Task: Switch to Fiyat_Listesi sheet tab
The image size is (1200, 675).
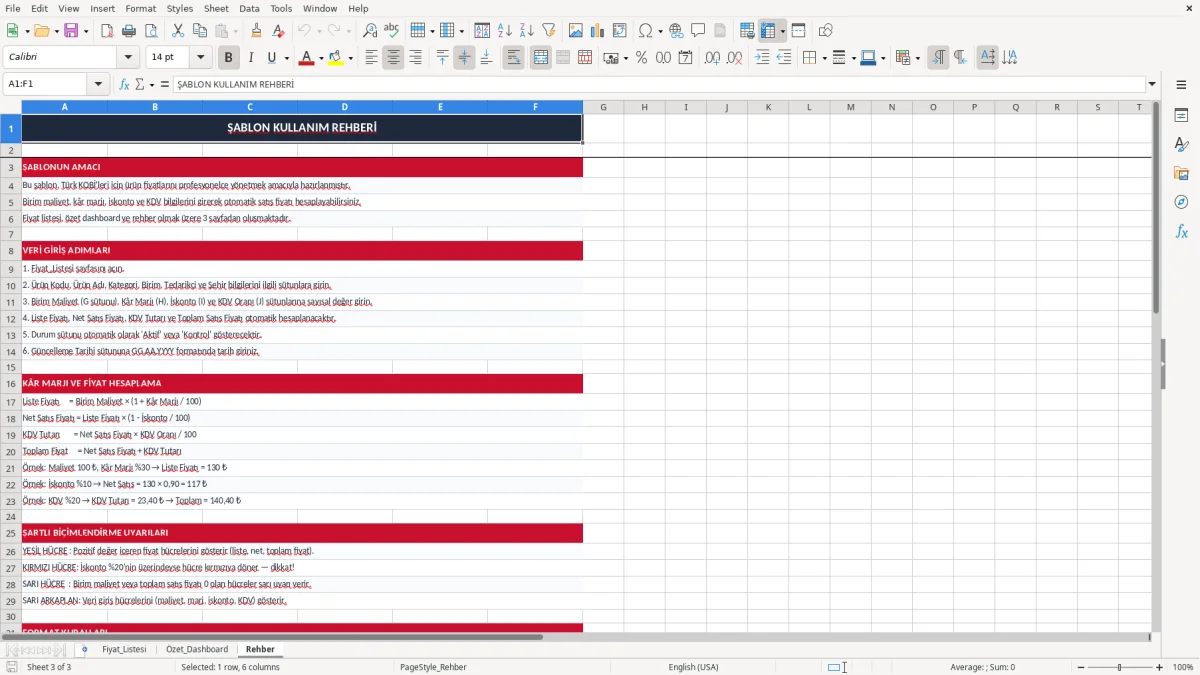Action: [124, 649]
